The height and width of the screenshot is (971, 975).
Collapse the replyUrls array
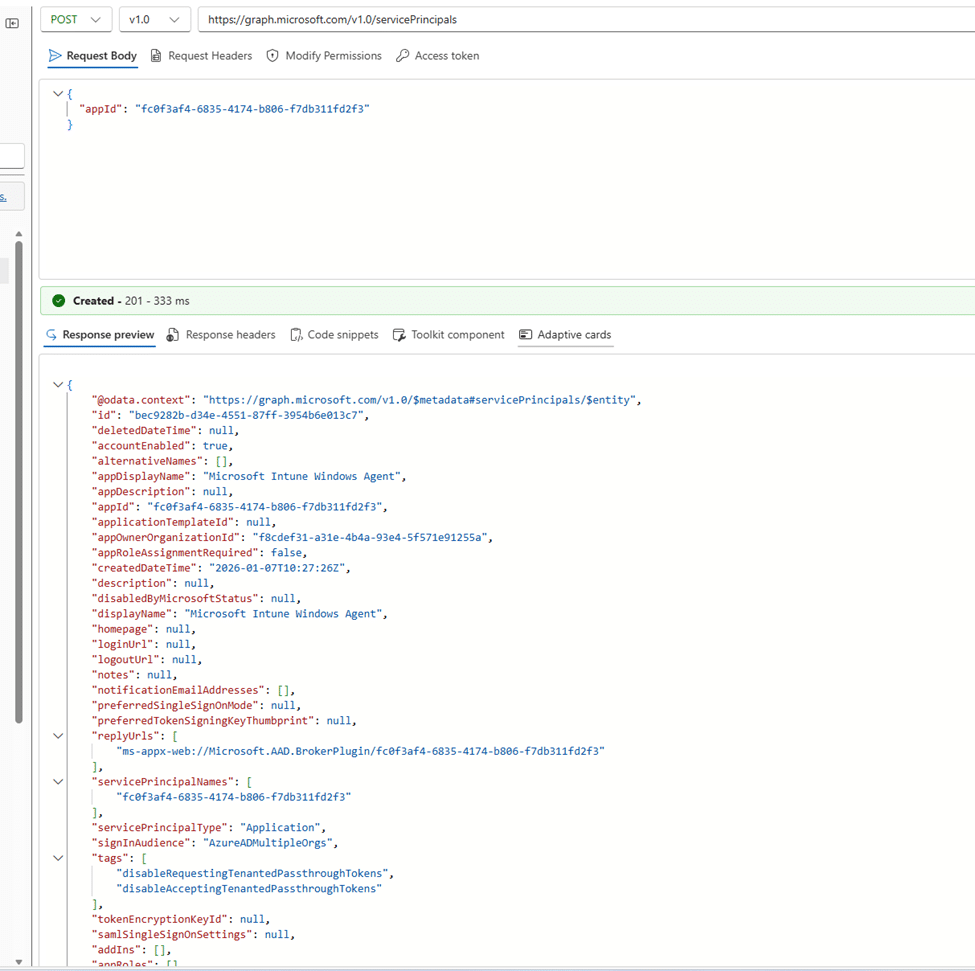click(x=58, y=736)
